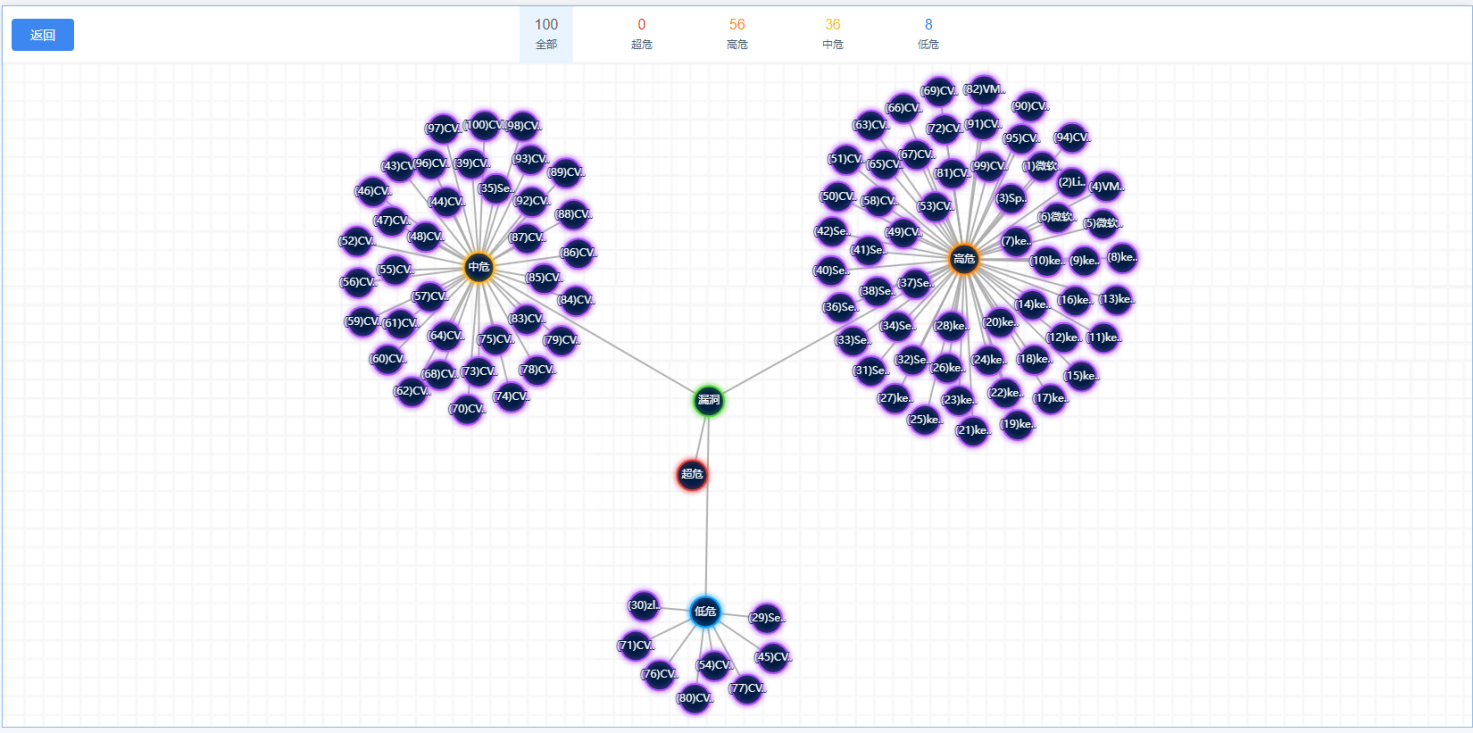Select the blue 低危 hub node
Viewport: 1473px width, 733px height.
pos(706,611)
